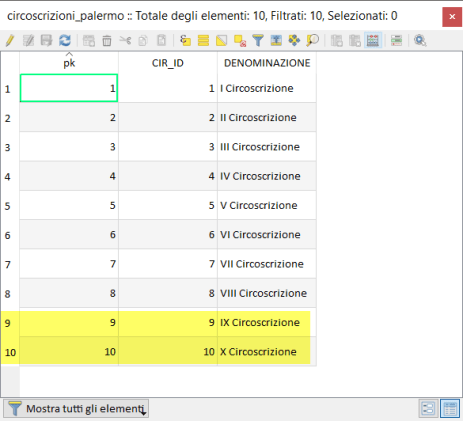Viewport: 463px width, 421px height.
Task: Click the Delete field icon
Action: (355, 41)
